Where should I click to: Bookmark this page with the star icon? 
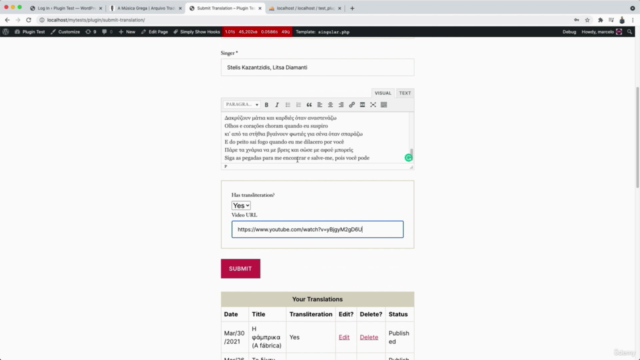[x=587, y=20]
